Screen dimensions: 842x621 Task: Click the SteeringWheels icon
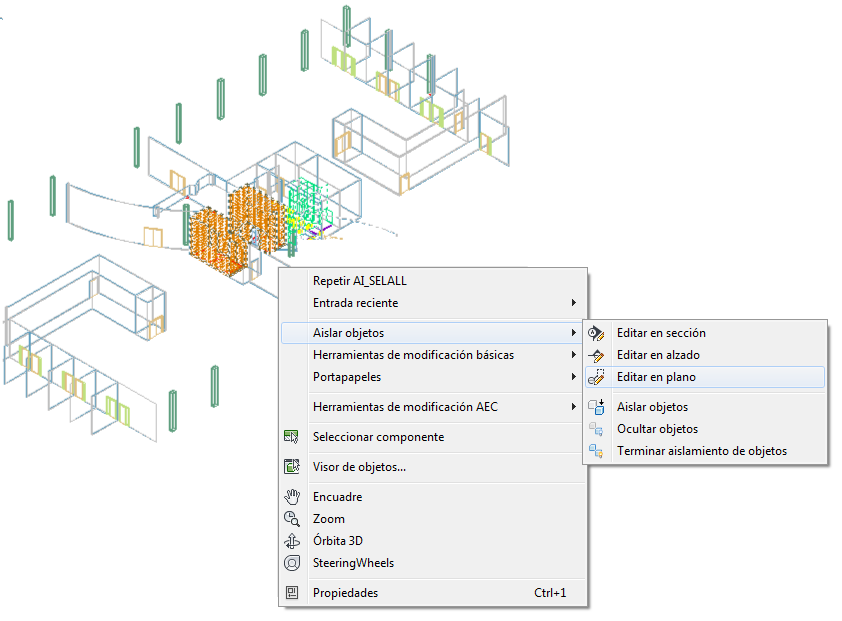pyautogui.click(x=292, y=563)
